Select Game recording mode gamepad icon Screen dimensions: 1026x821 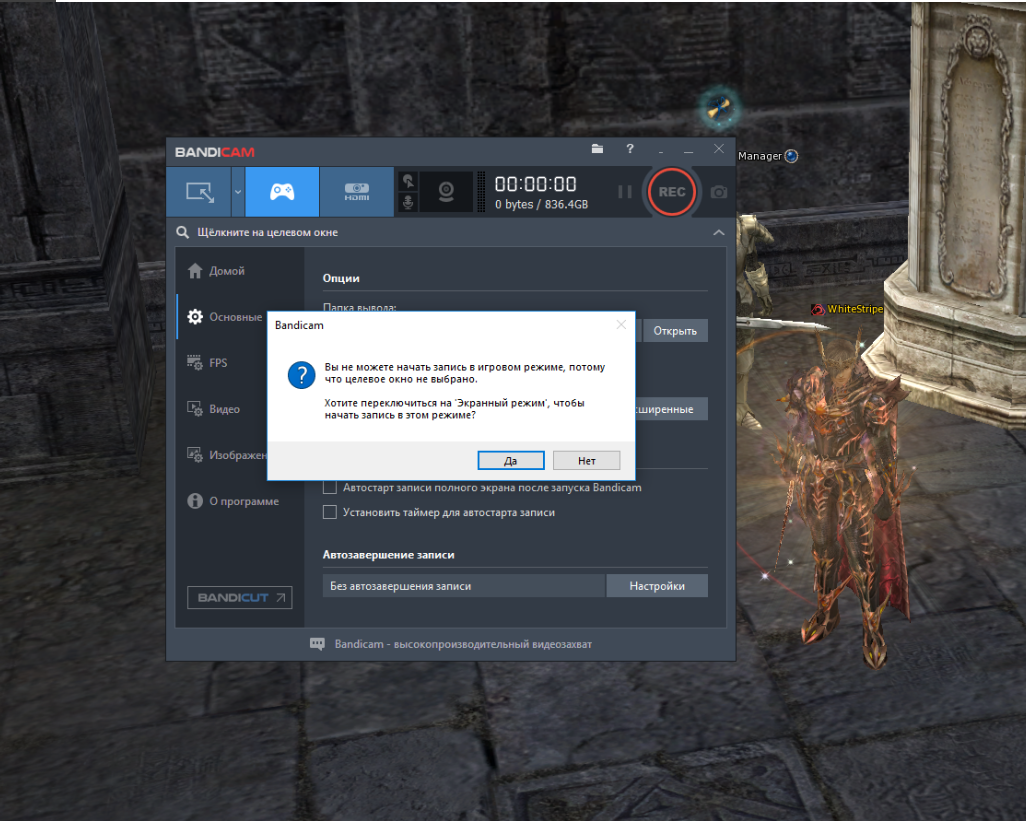pyautogui.click(x=282, y=191)
